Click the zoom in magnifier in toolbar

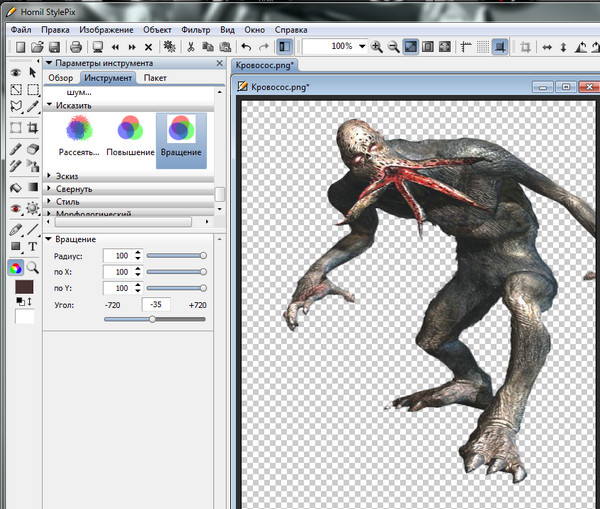(x=378, y=47)
